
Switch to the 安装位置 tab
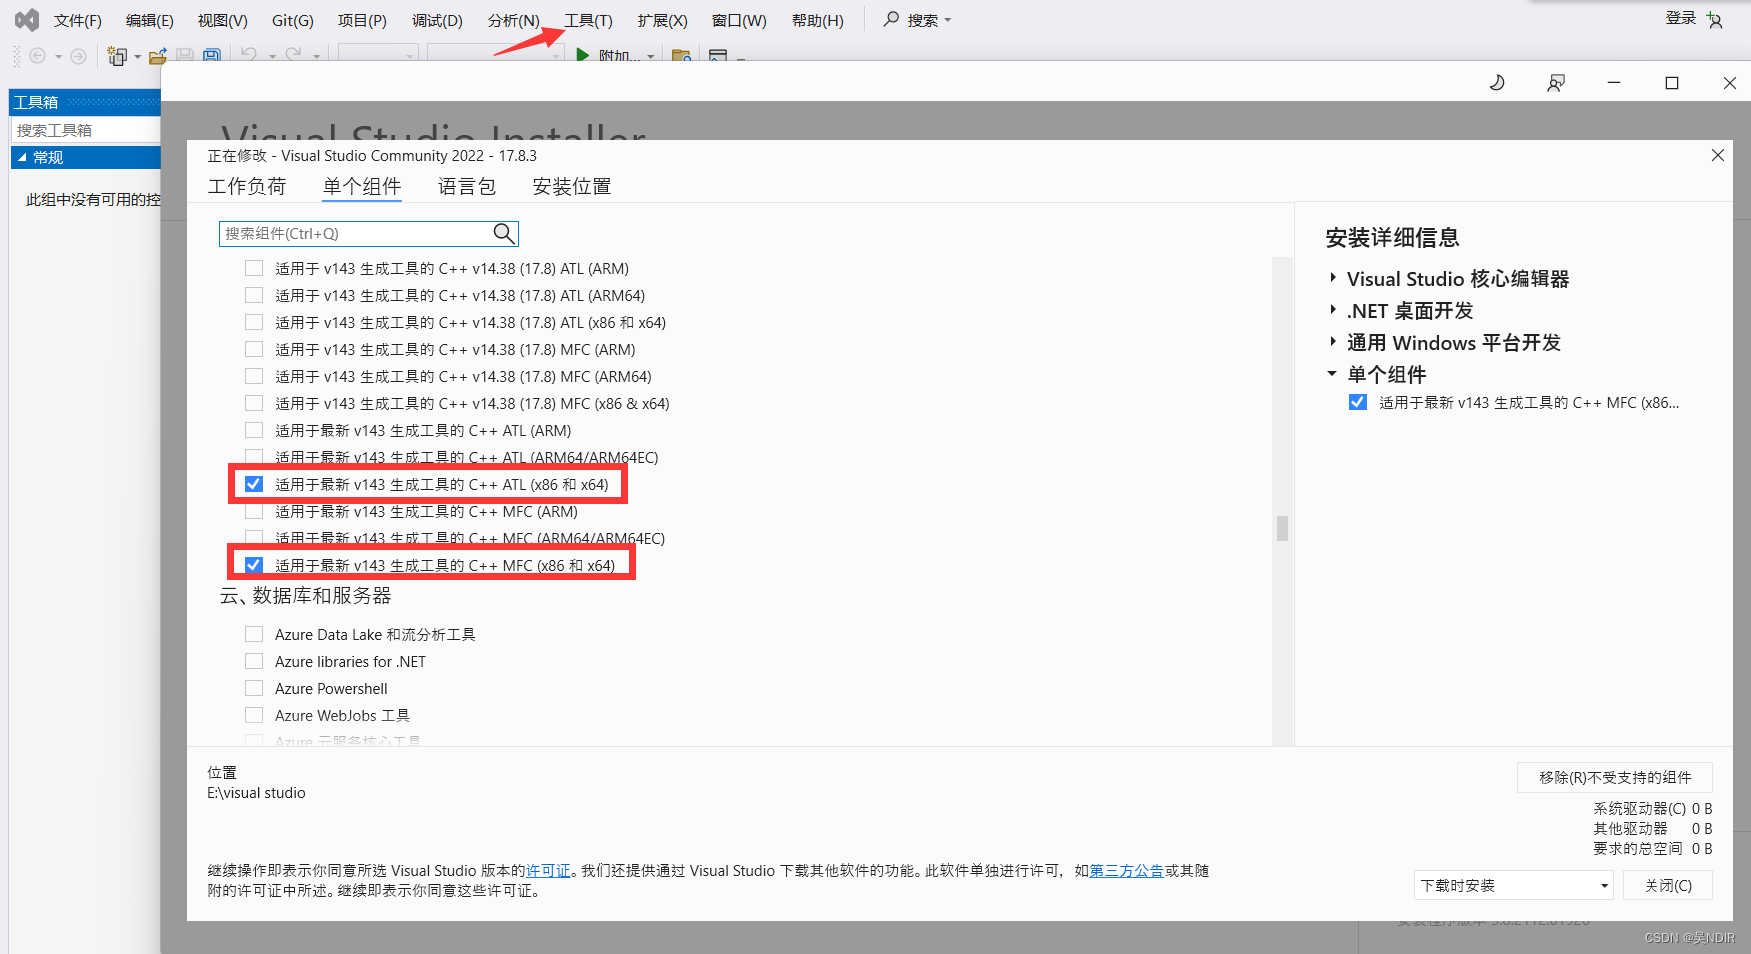pyautogui.click(x=572, y=186)
